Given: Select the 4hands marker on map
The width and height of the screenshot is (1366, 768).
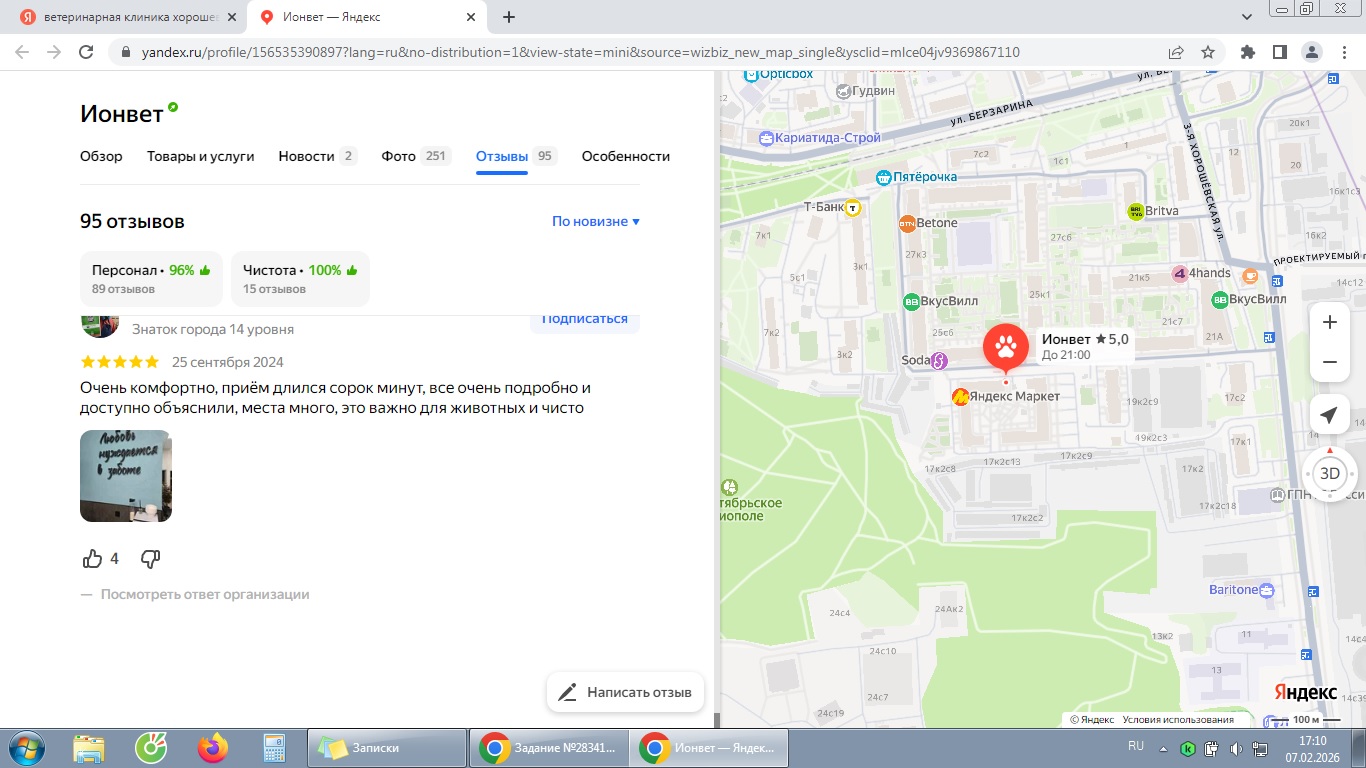Looking at the screenshot, I should click(1180, 273).
